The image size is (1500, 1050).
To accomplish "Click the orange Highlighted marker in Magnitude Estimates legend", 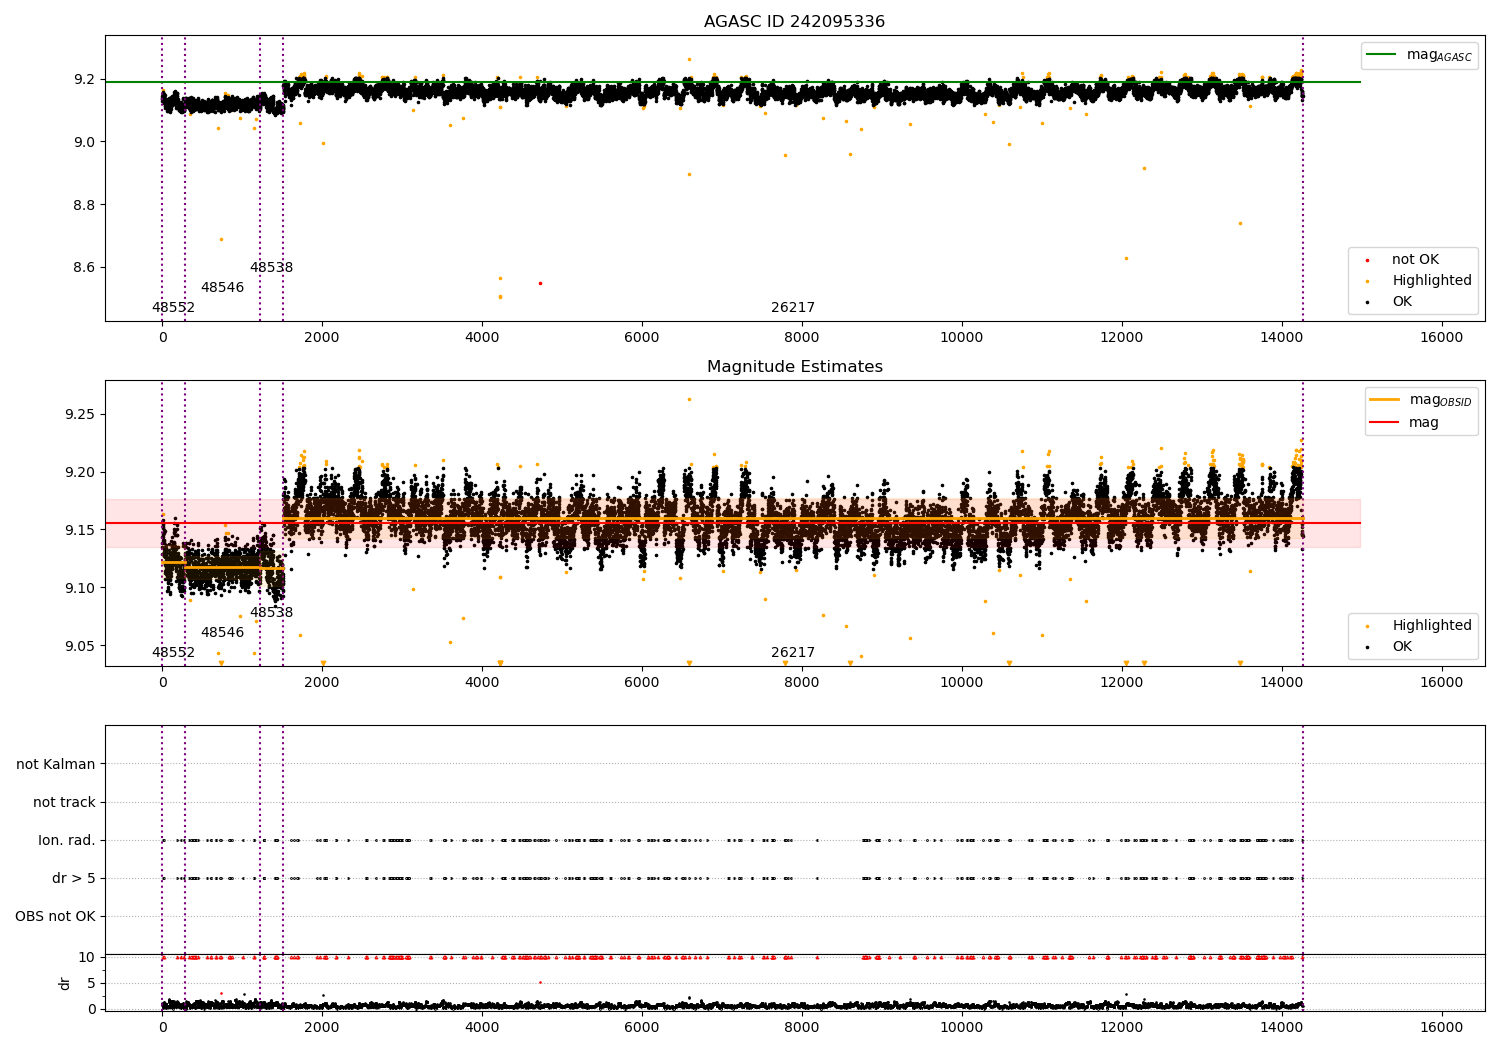I will [1367, 626].
